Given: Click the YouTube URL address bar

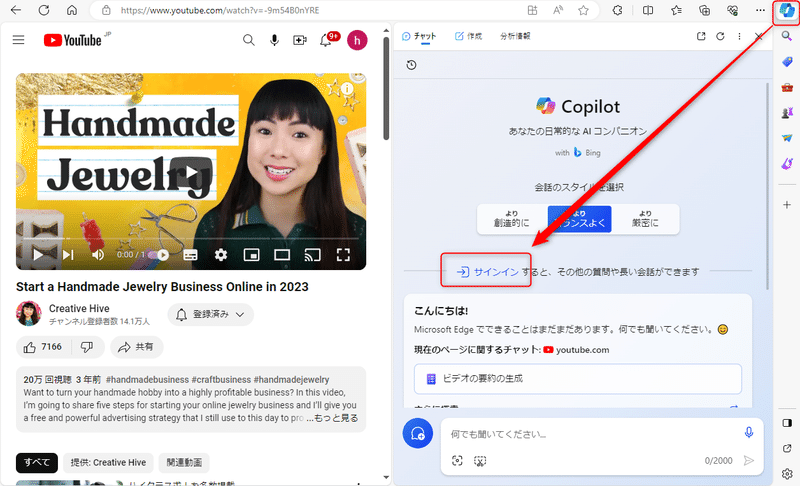Looking at the screenshot, I should pos(219,10).
